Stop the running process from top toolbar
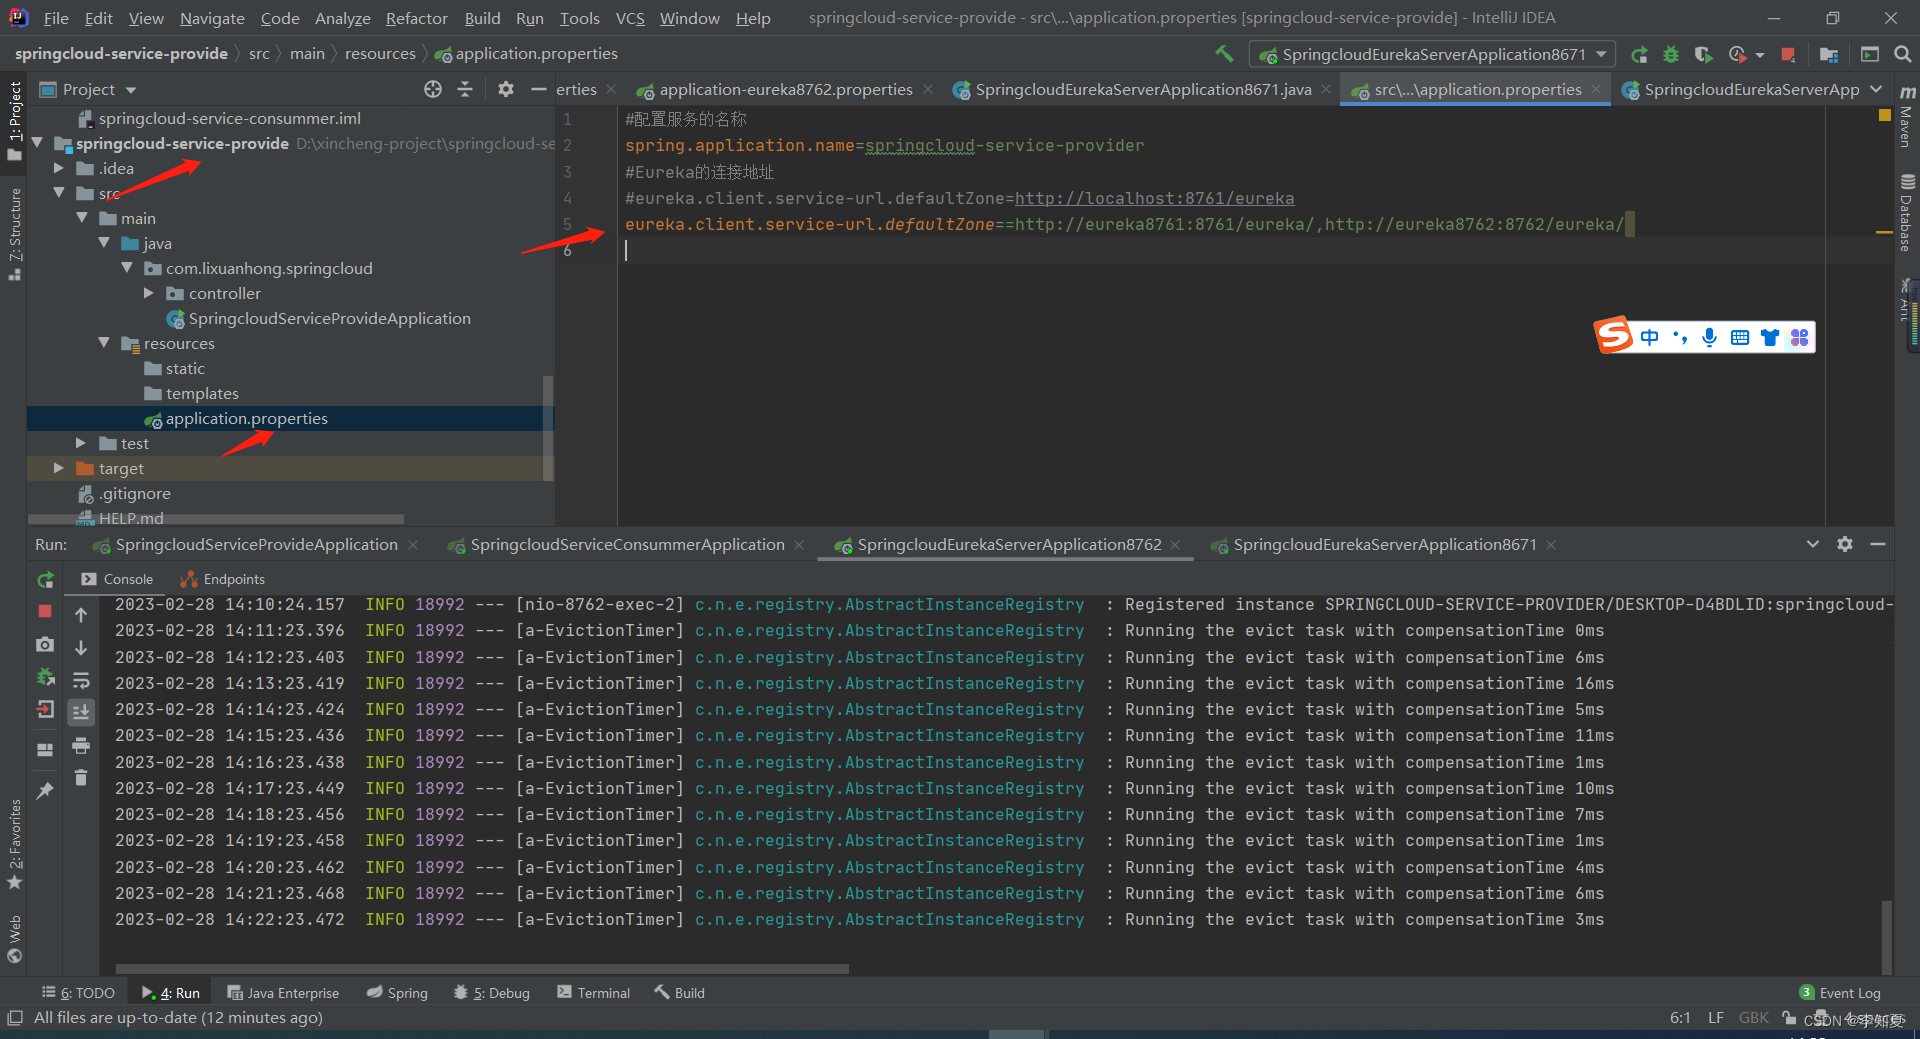The image size is (1920, 1039). tap(1788, 55)
